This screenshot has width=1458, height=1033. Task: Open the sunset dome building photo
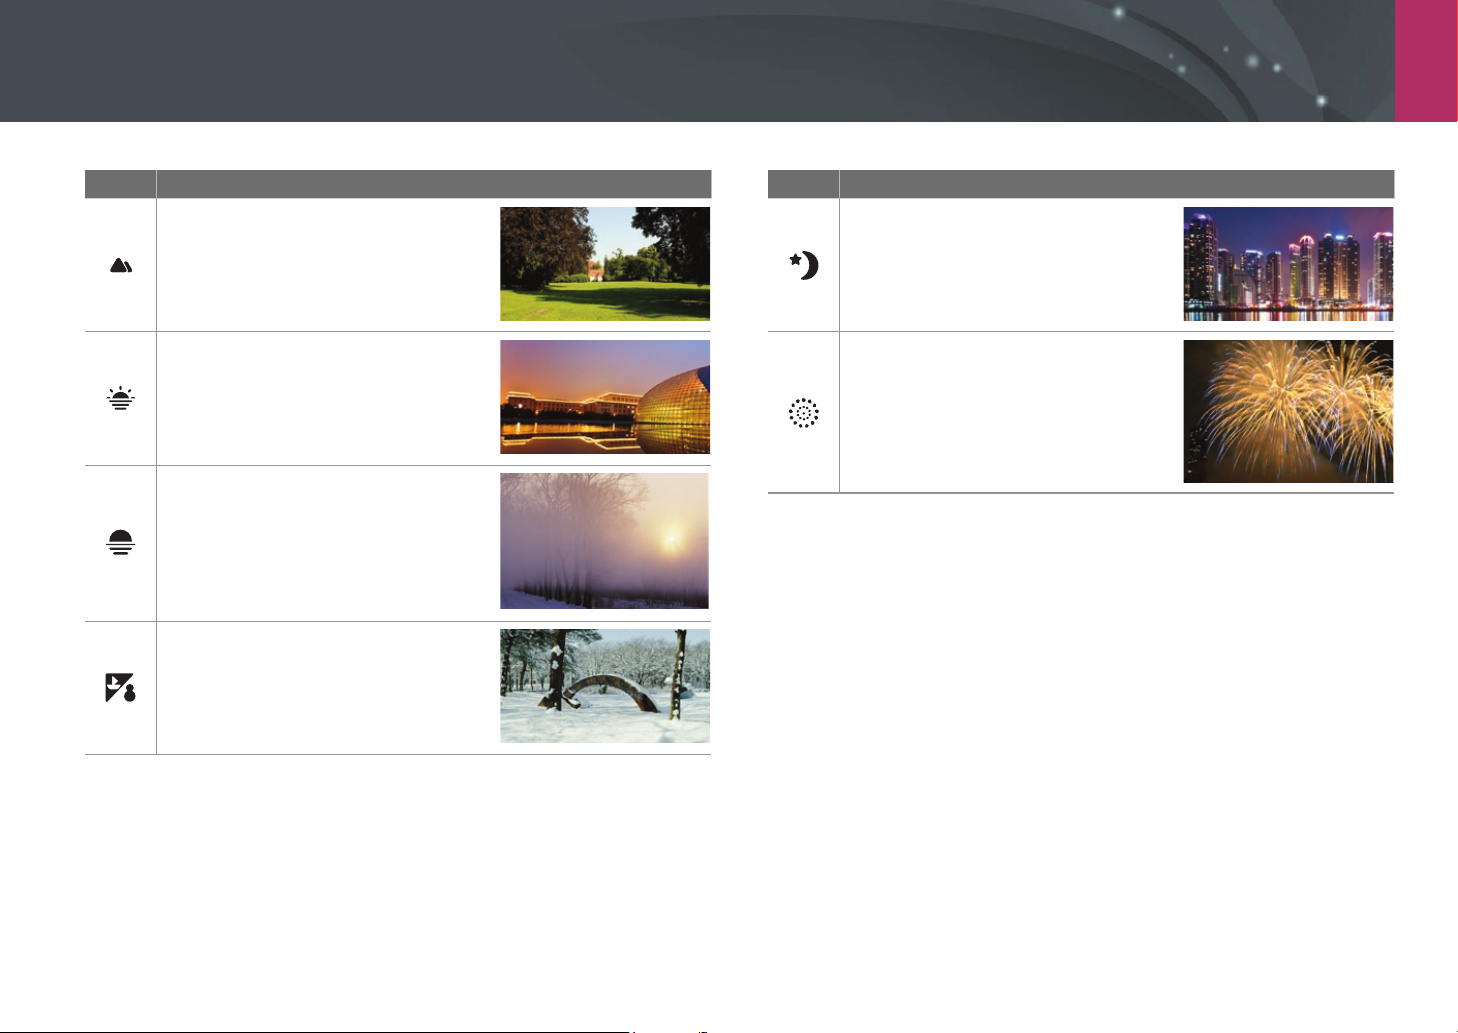[605, 397]
